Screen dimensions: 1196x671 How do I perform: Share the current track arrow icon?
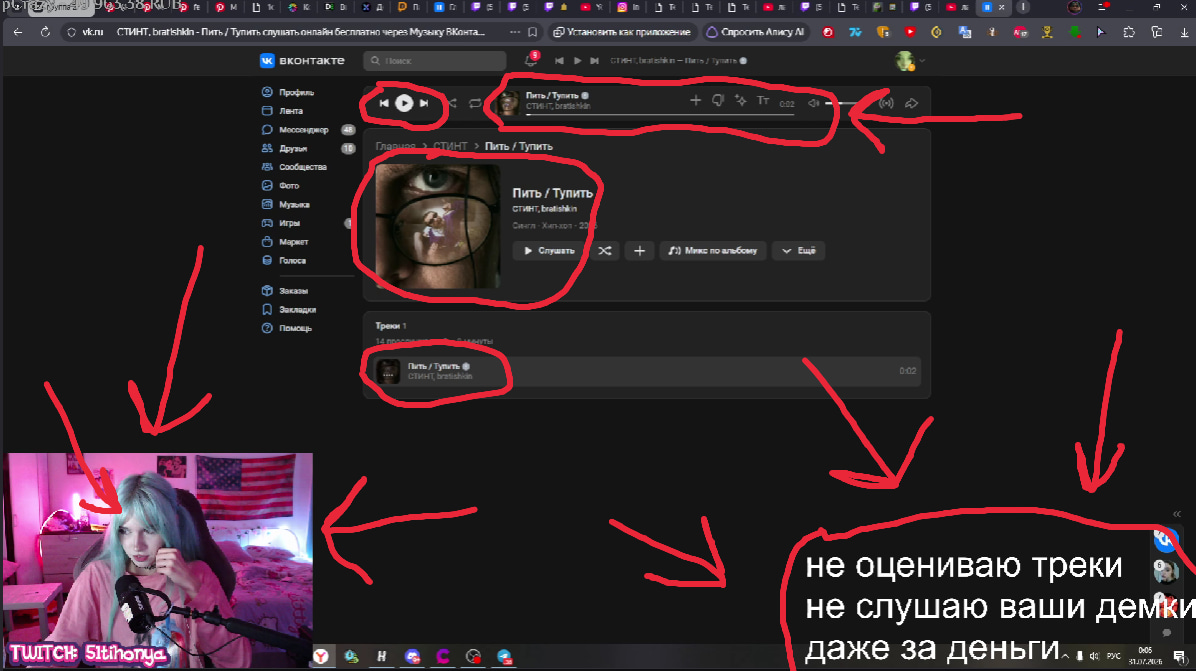point(911,103)
